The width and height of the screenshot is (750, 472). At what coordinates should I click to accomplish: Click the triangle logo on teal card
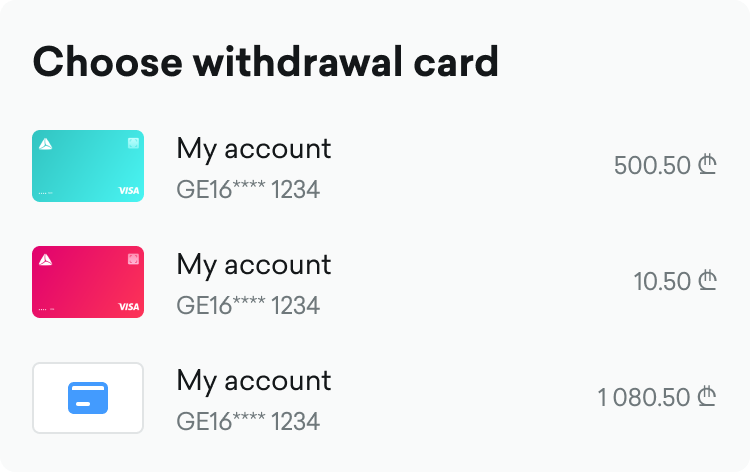click(46, 144)
